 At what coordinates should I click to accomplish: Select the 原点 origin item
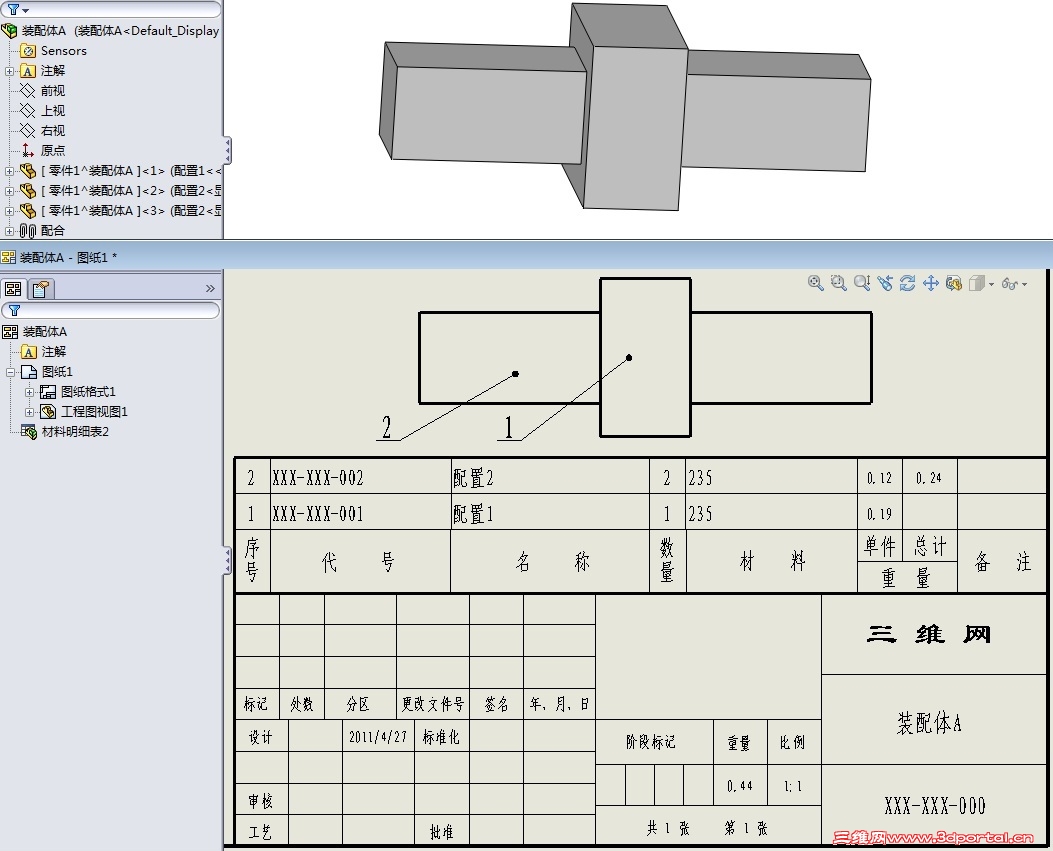tap(52, 150)
